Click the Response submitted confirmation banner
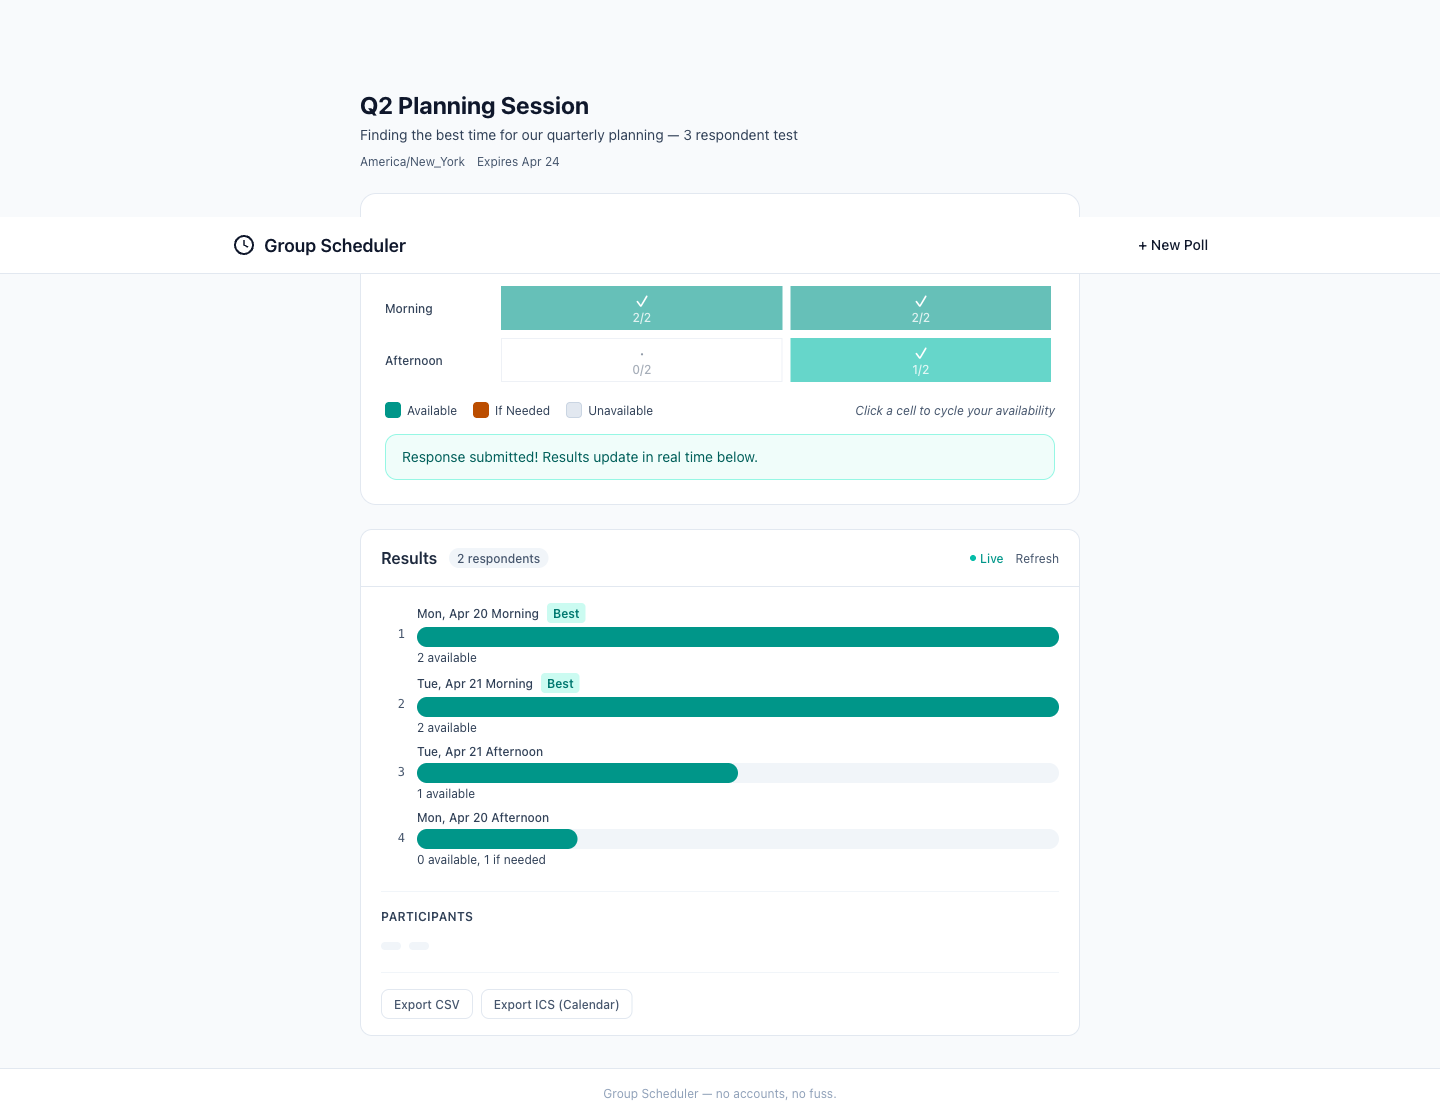The width and height of the screenshot is (1440, 1117). click(720, 457)
